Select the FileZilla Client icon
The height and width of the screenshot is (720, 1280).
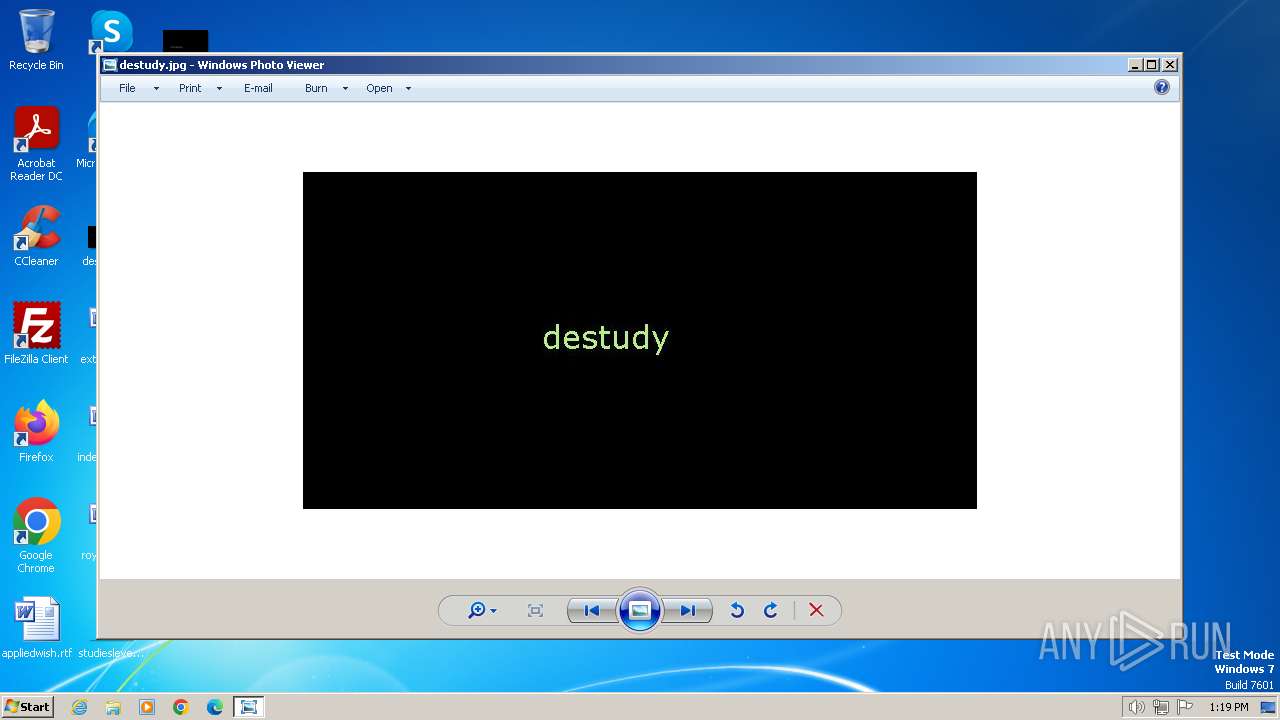pyautogui.click(x=36, y=333)
